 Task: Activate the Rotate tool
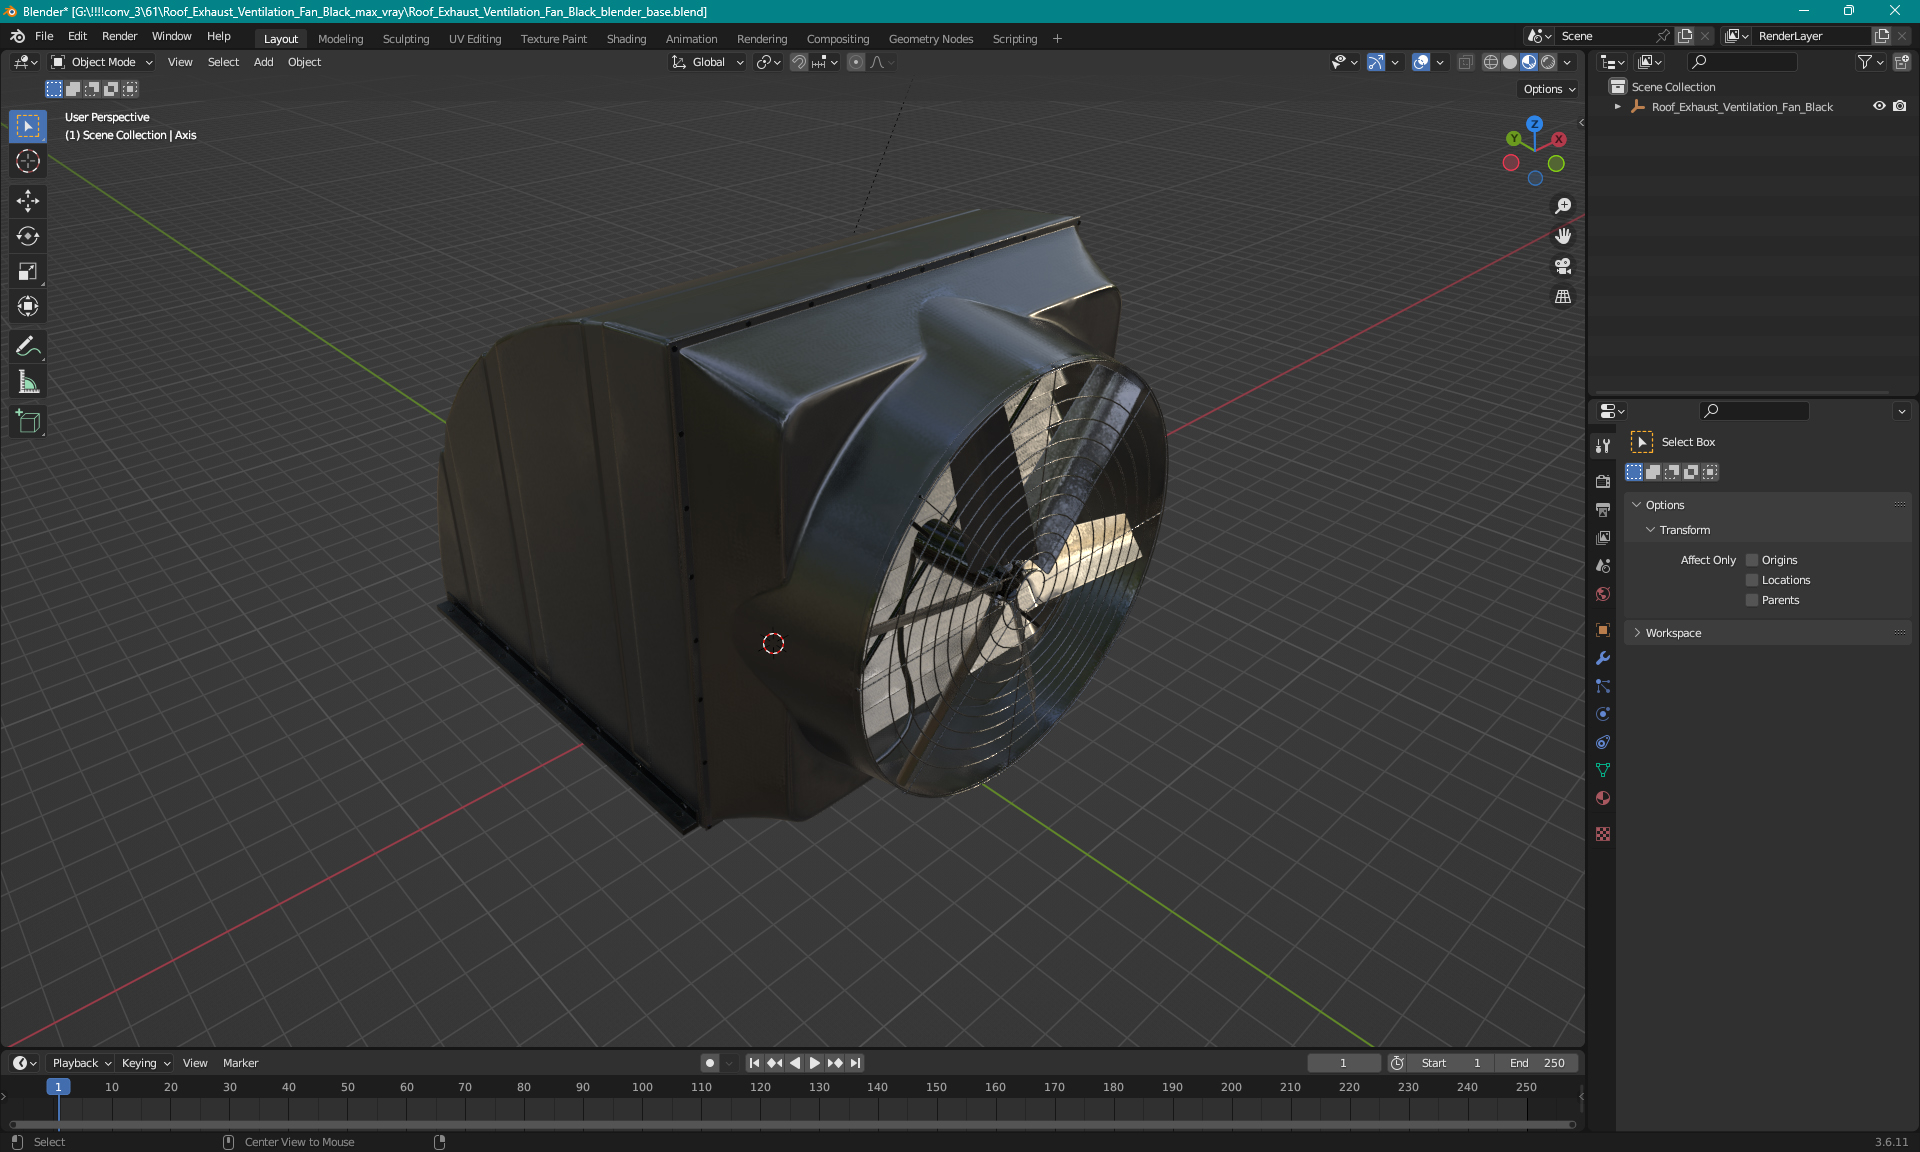pyautogui.click(x=28, y=236)
